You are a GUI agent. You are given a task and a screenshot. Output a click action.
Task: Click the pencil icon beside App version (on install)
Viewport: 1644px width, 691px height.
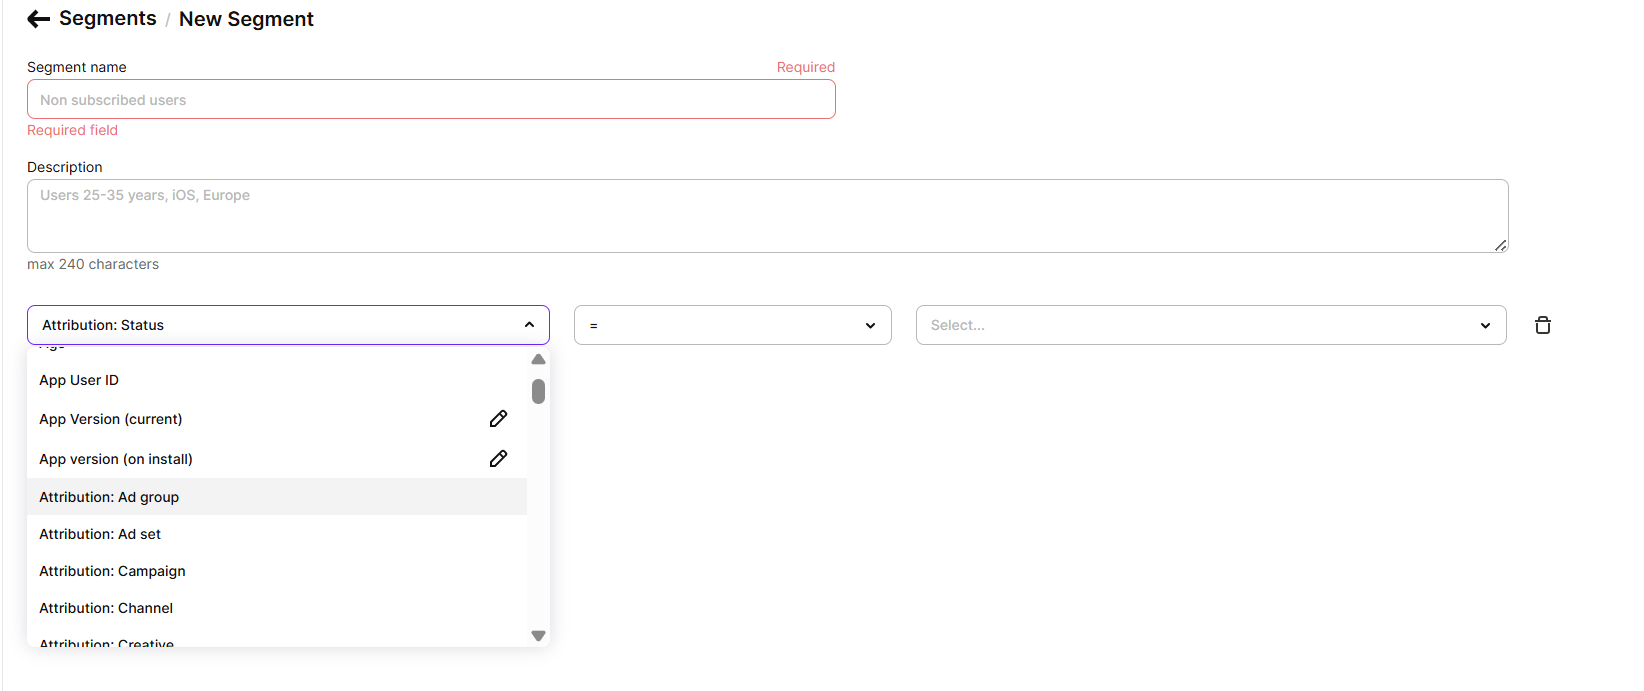click(x=498, y=459)
